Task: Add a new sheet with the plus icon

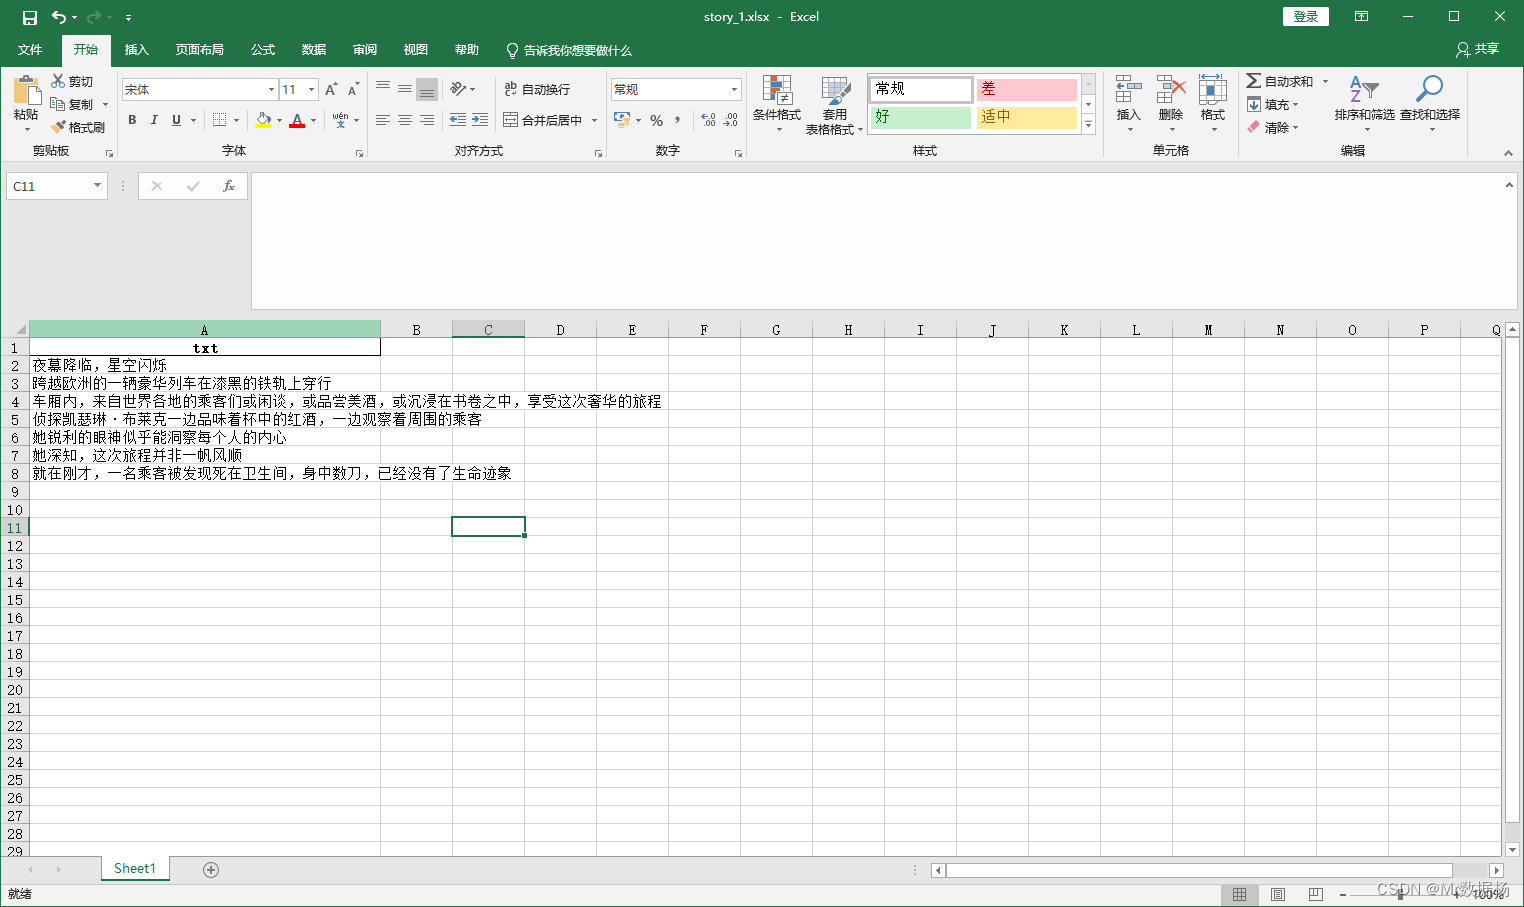Action: (x=211, y=870)
